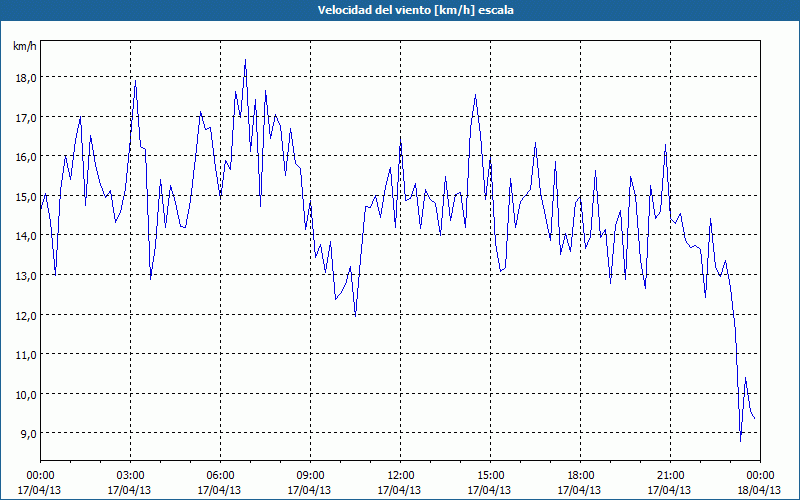Click the 21:00 time axis label

(670, 476)
